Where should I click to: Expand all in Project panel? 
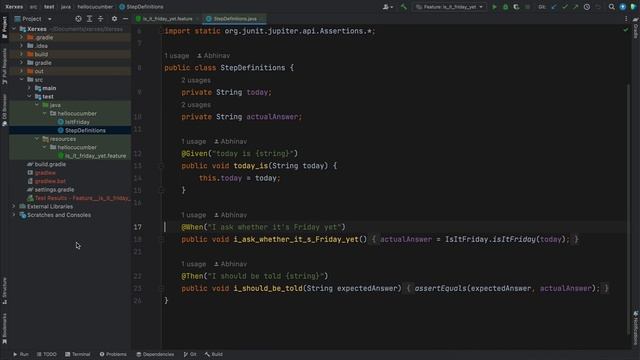[89, 19]
